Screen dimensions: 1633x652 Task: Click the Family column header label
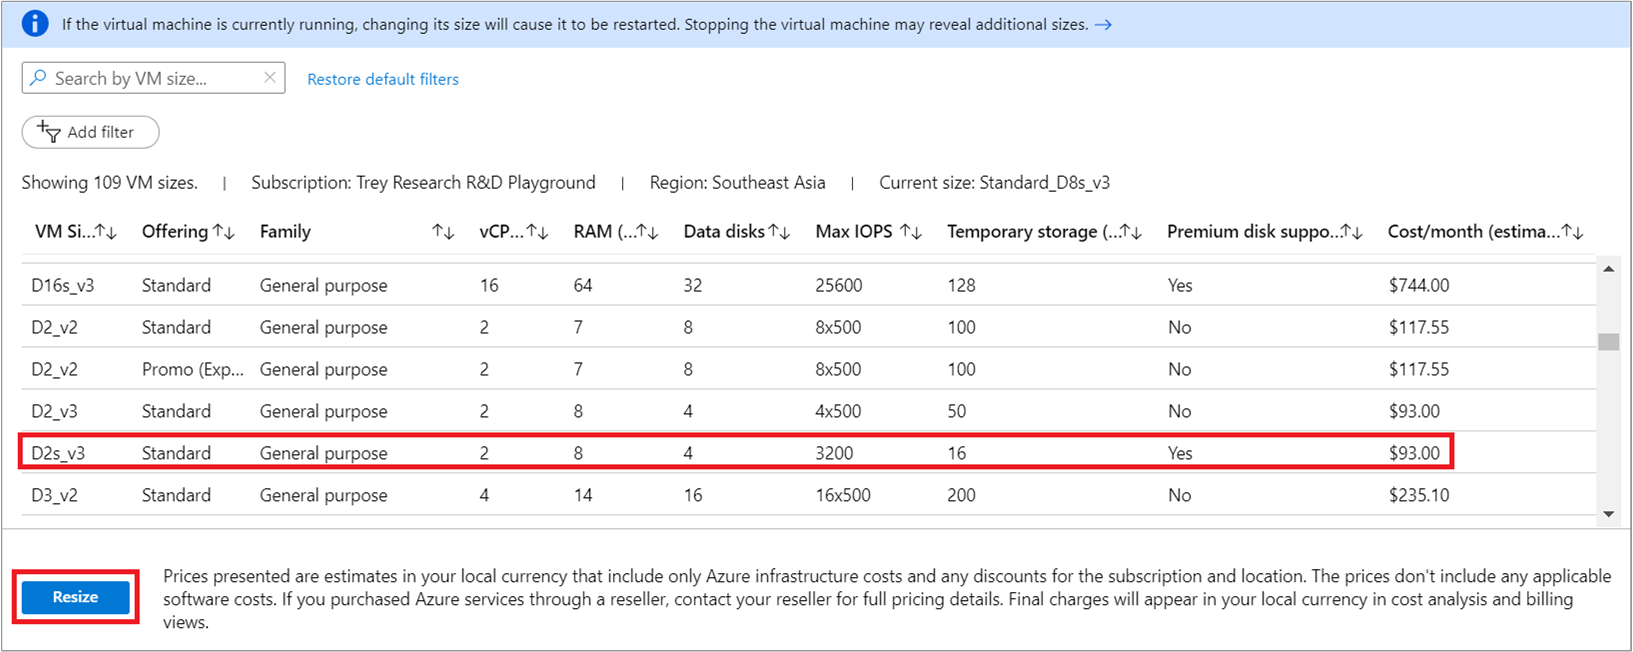click(285, 232)
